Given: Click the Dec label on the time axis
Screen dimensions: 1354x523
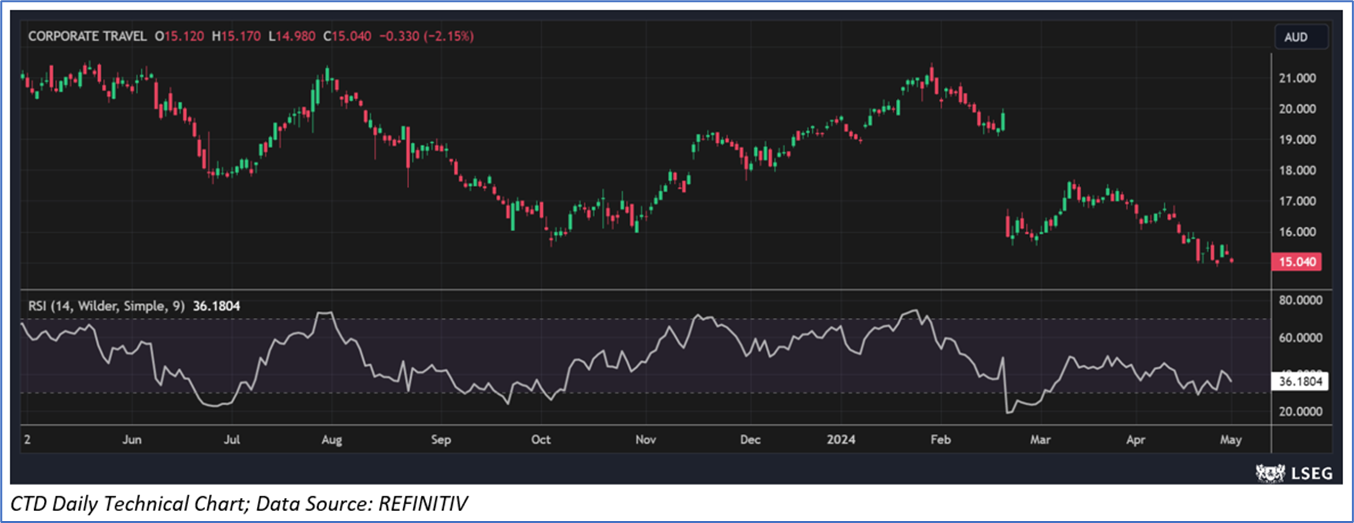Looking at the screenshot, I should (x=750, y=439).
